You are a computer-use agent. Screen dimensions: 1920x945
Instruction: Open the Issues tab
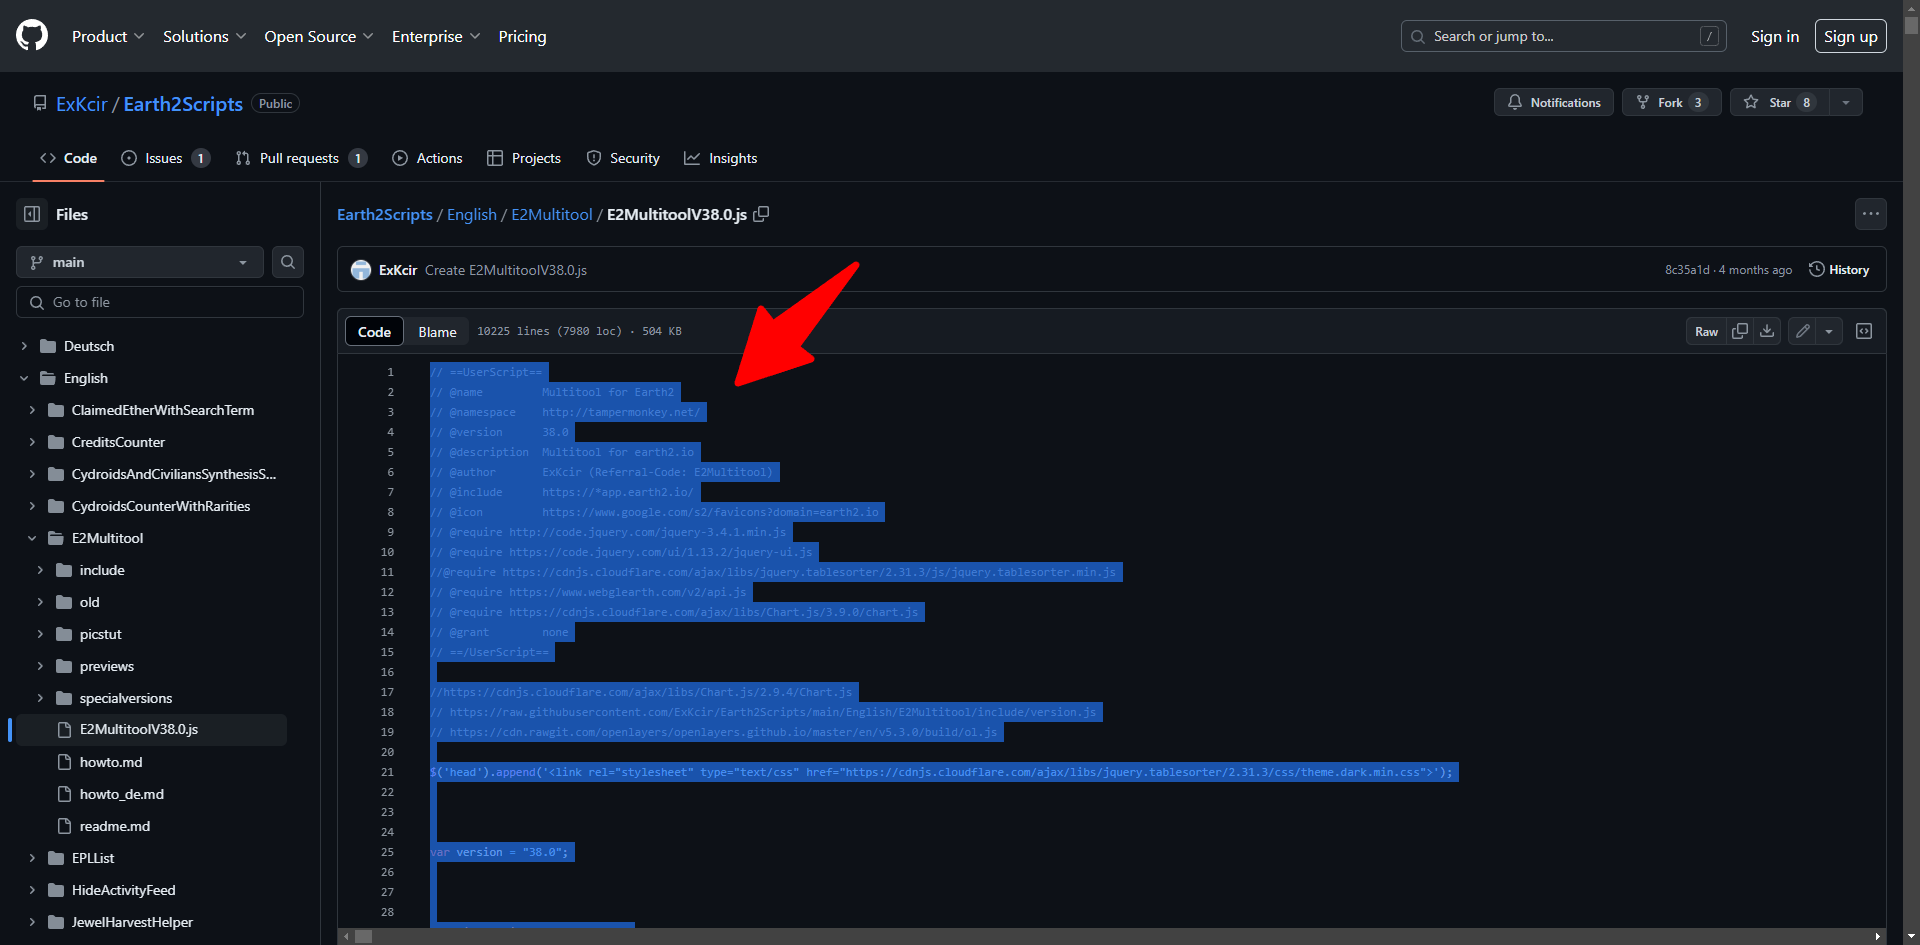point(165,158)
